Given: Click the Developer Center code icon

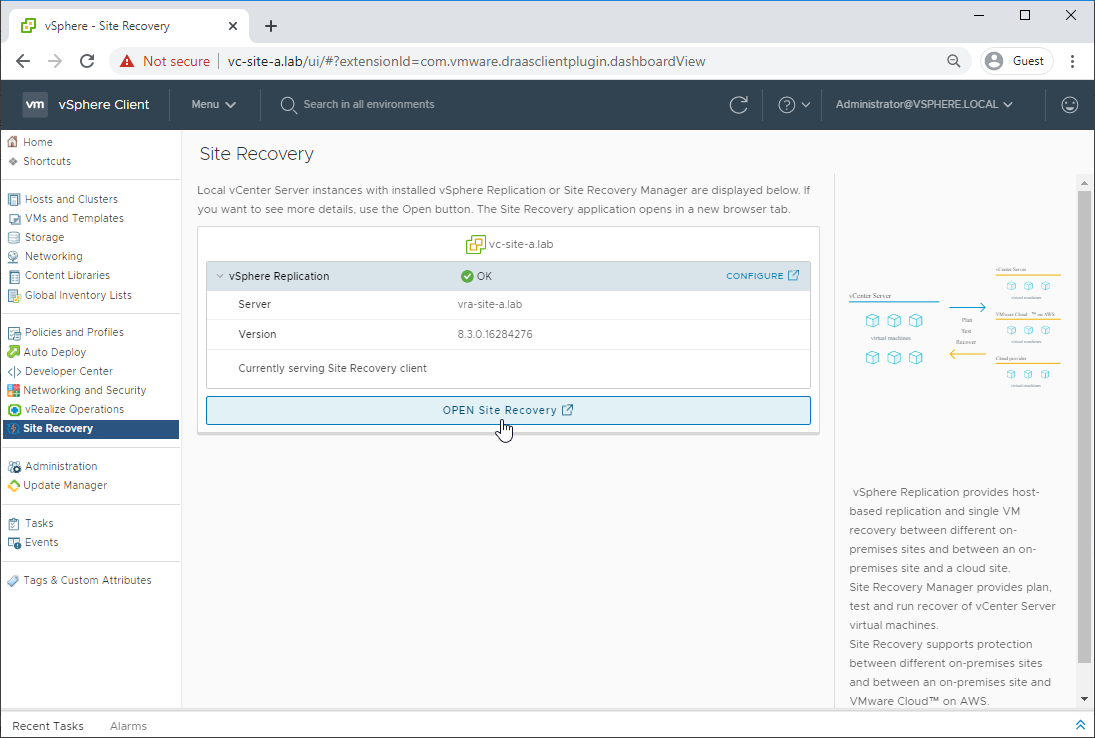Looking at the screenshot, I should [13, 371].
